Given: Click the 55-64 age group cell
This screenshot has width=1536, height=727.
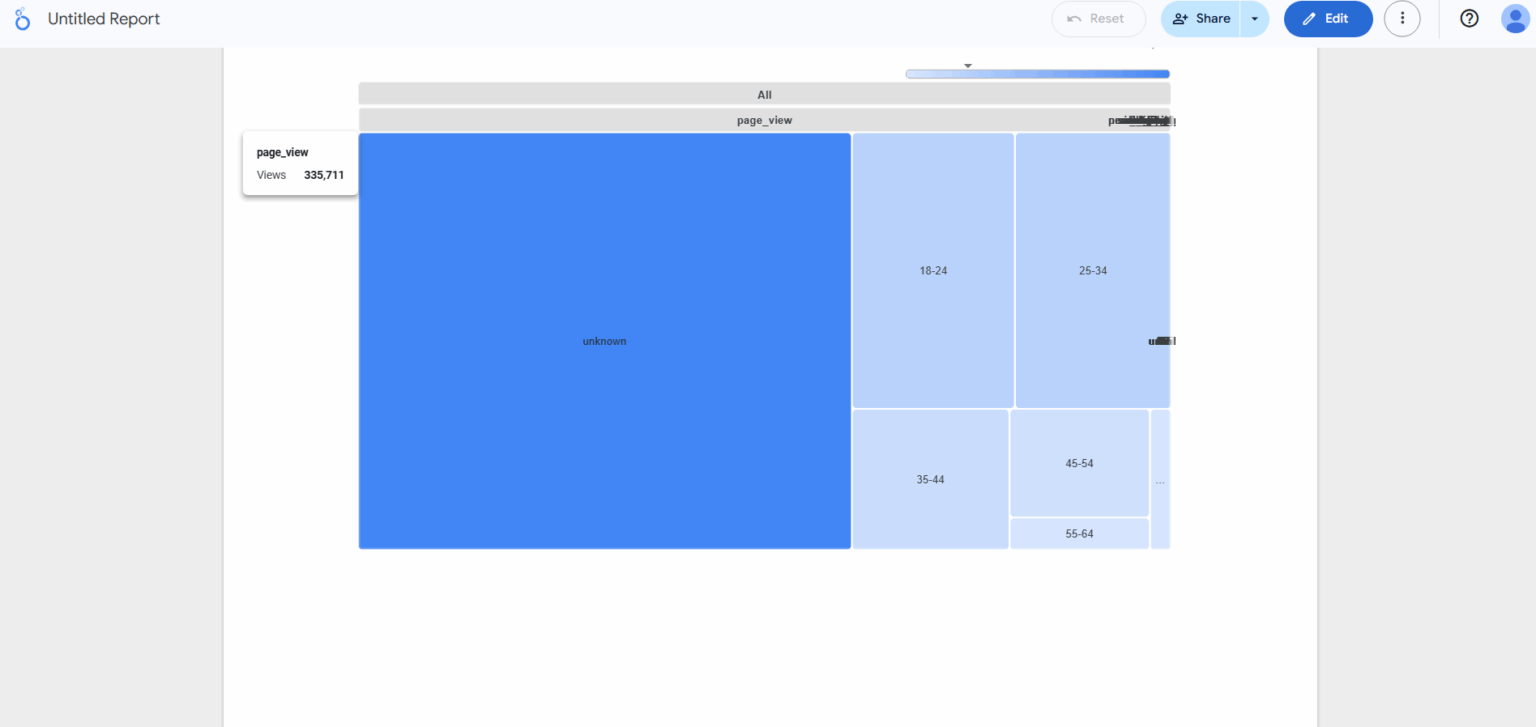Looking at the screenshot, I should (x=1079, y=533).
